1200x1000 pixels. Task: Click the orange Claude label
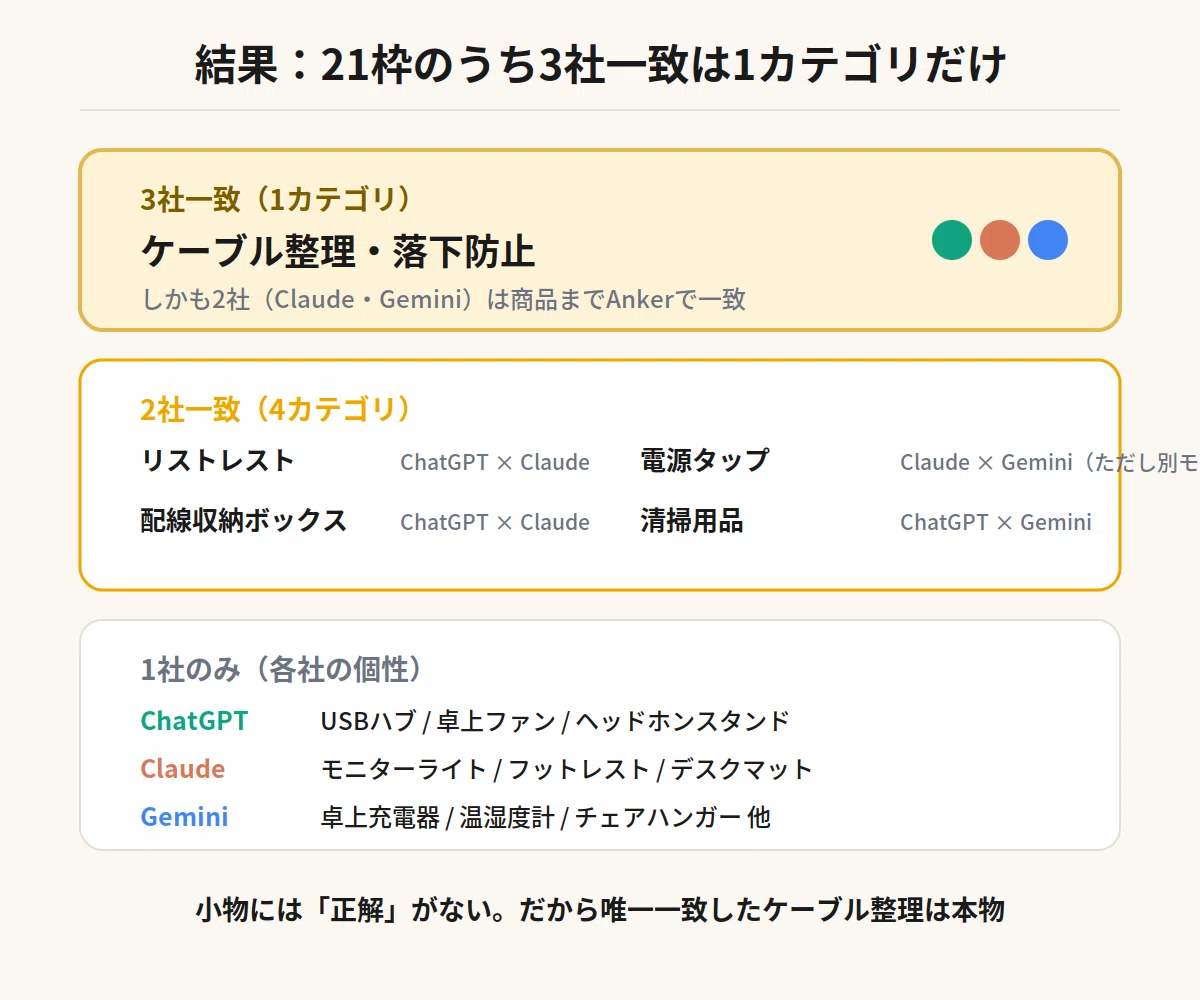[x=182, y=769]
